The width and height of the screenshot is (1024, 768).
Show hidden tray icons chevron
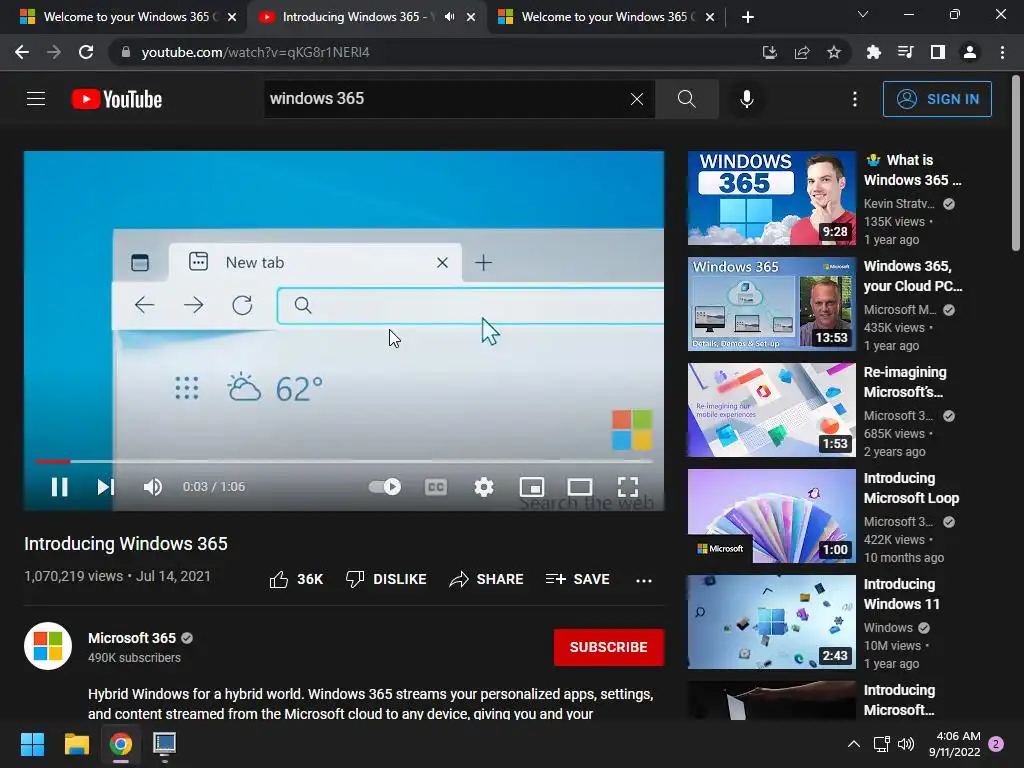coord(854,744)
